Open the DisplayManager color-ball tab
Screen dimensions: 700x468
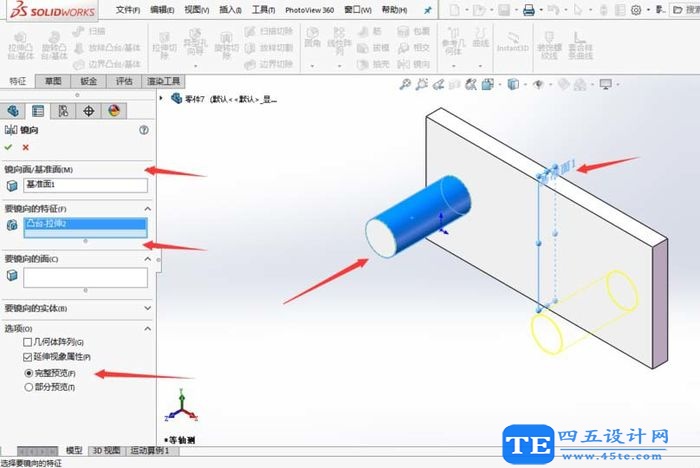pyautogui.click(x=114, y=111)
